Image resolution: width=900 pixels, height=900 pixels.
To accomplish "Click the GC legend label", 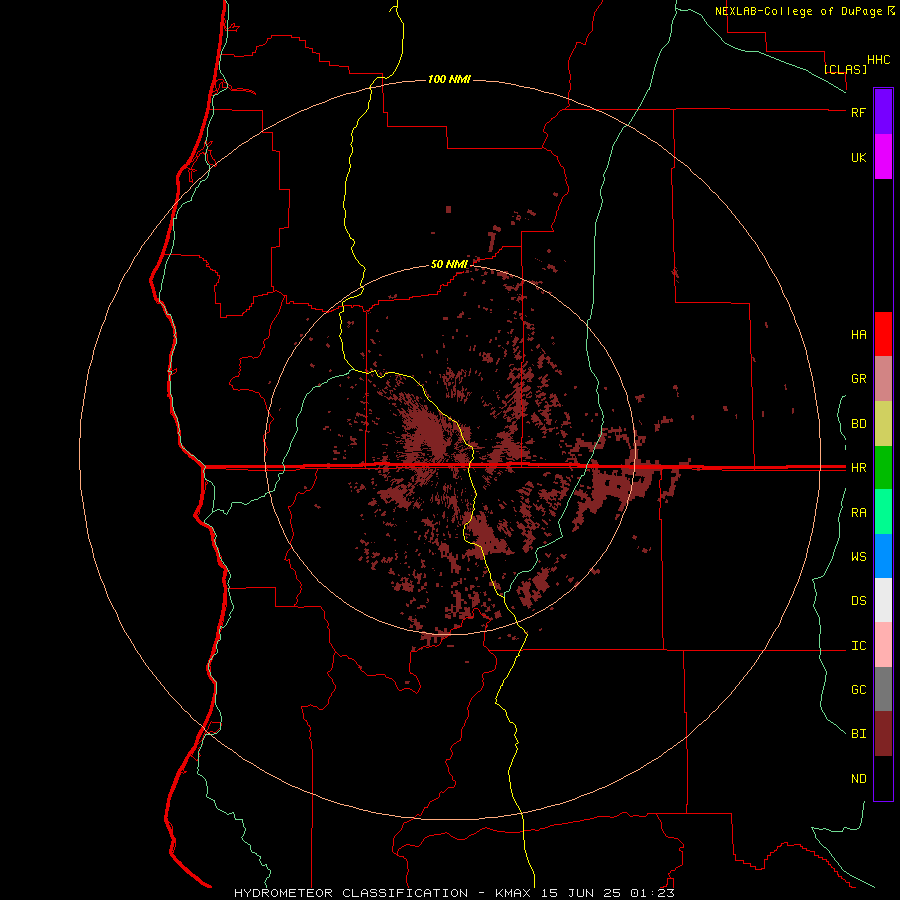I will click(x=858, y=690).
